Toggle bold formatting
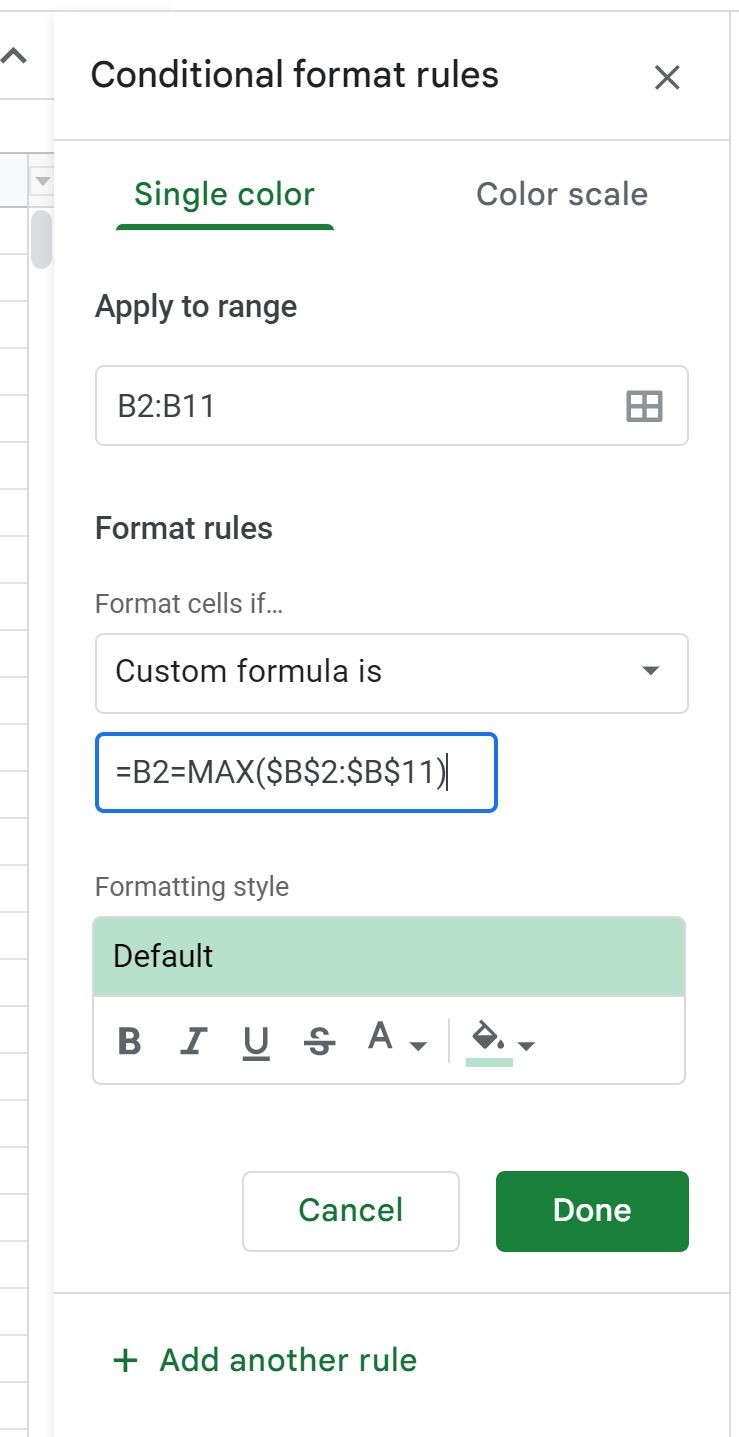The height and width of the screenshot is (1437, 739). (129, 1042)
